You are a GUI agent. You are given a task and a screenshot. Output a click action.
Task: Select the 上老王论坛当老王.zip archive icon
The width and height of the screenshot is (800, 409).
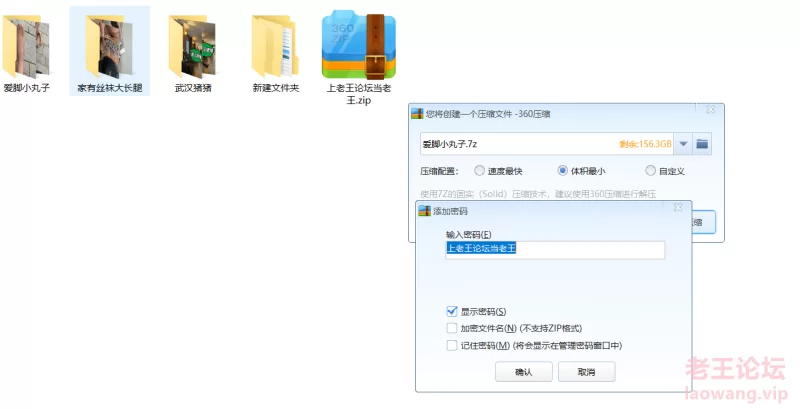pos(359,45)
